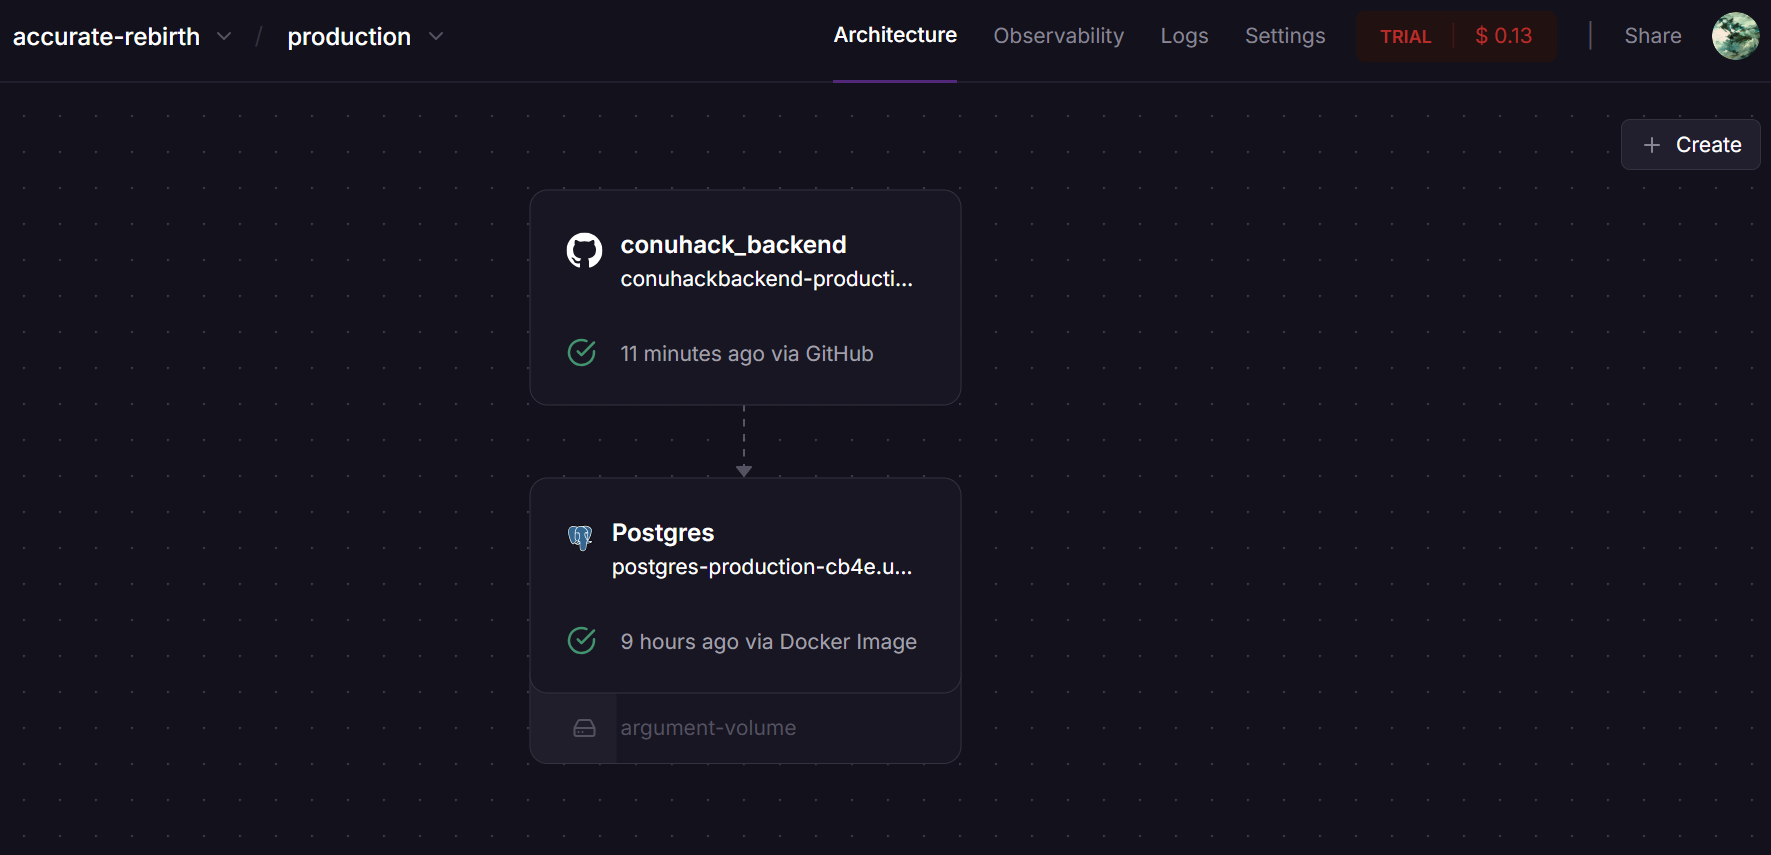Click the volume disk icon beside argument-volume
1771x855 pixels.
coord(585,728)
